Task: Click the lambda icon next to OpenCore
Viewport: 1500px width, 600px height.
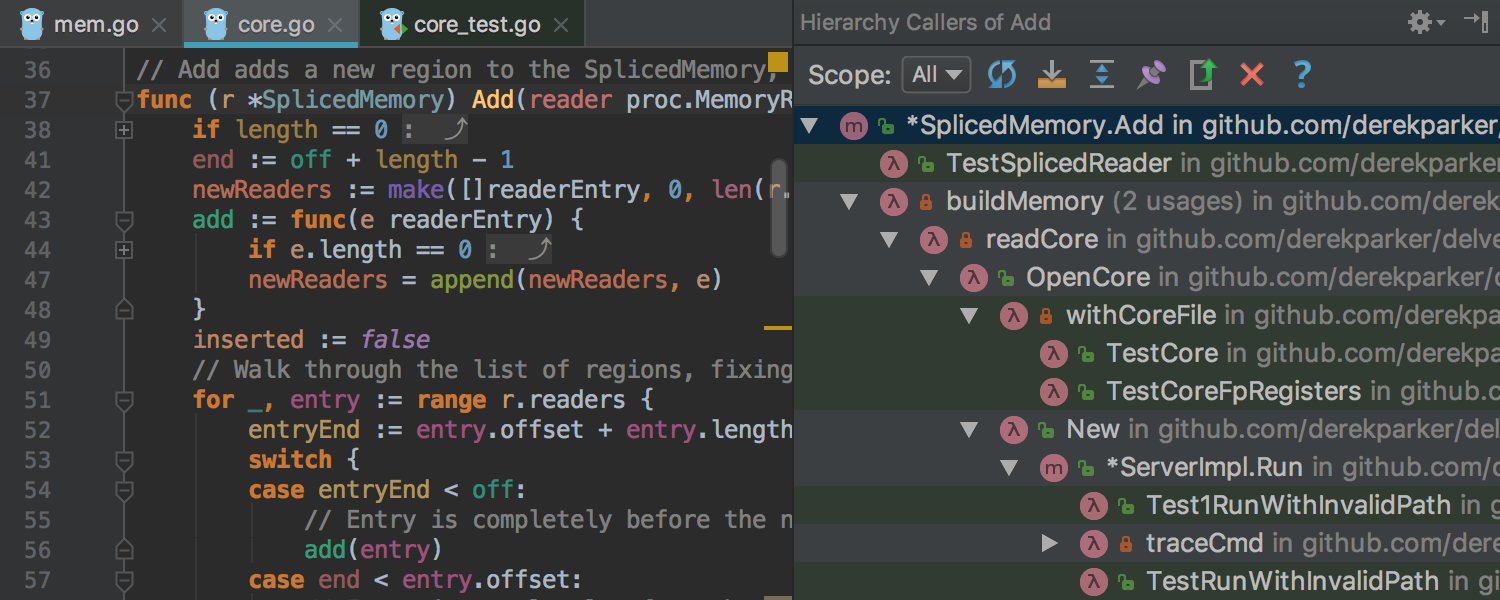Action: 974,278
